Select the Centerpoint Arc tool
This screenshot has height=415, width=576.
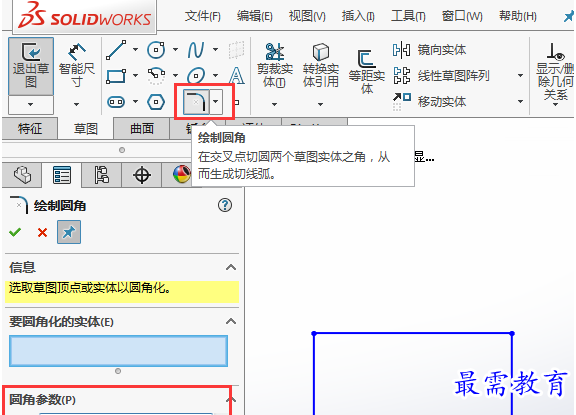156,76
